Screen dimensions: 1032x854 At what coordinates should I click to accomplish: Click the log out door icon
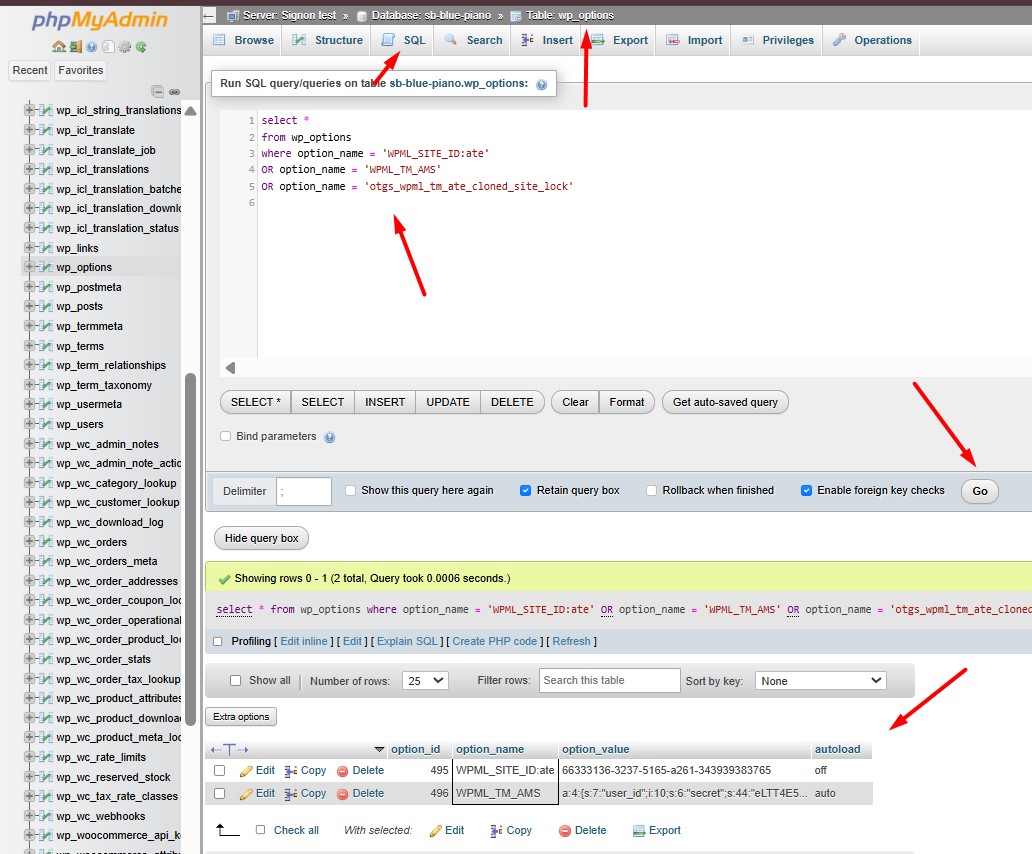coord(76,47)
